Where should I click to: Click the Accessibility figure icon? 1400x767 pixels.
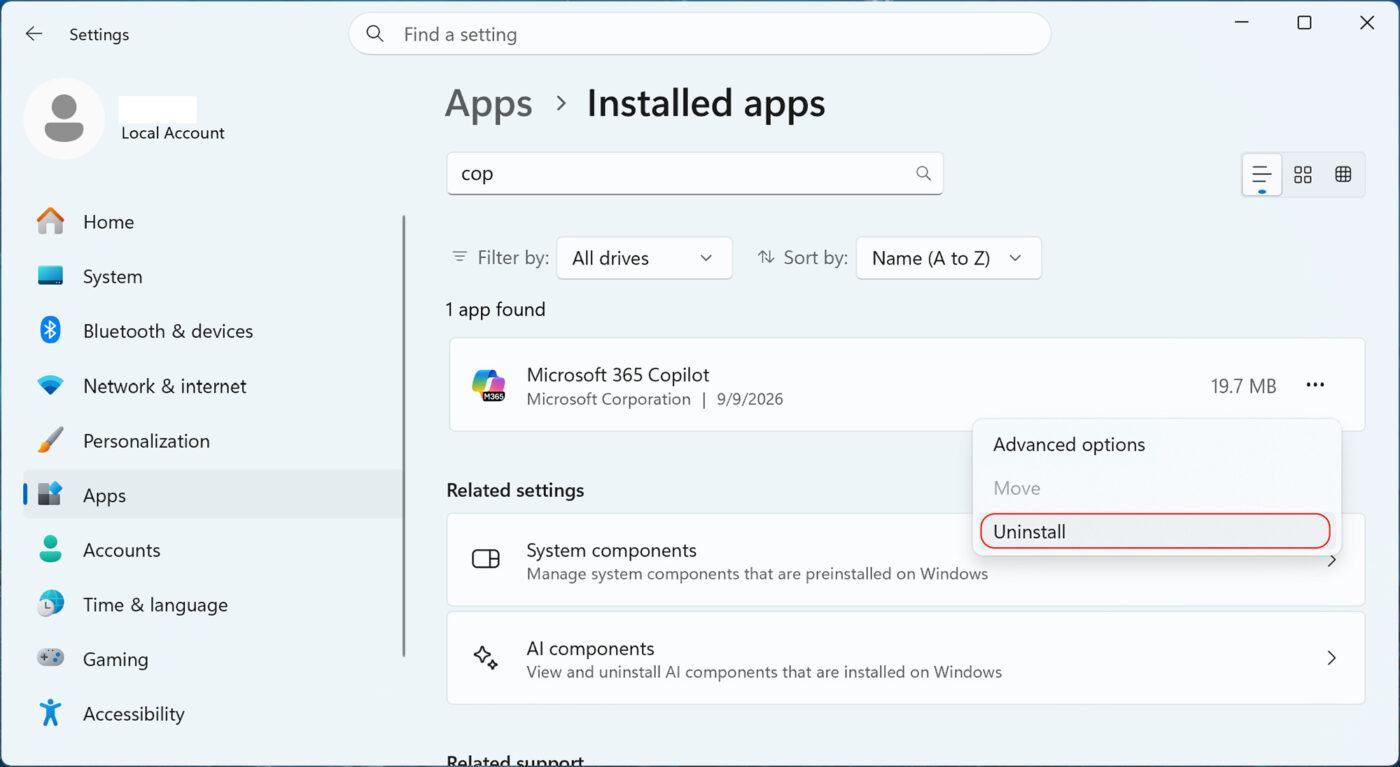[x=50, y=713]
